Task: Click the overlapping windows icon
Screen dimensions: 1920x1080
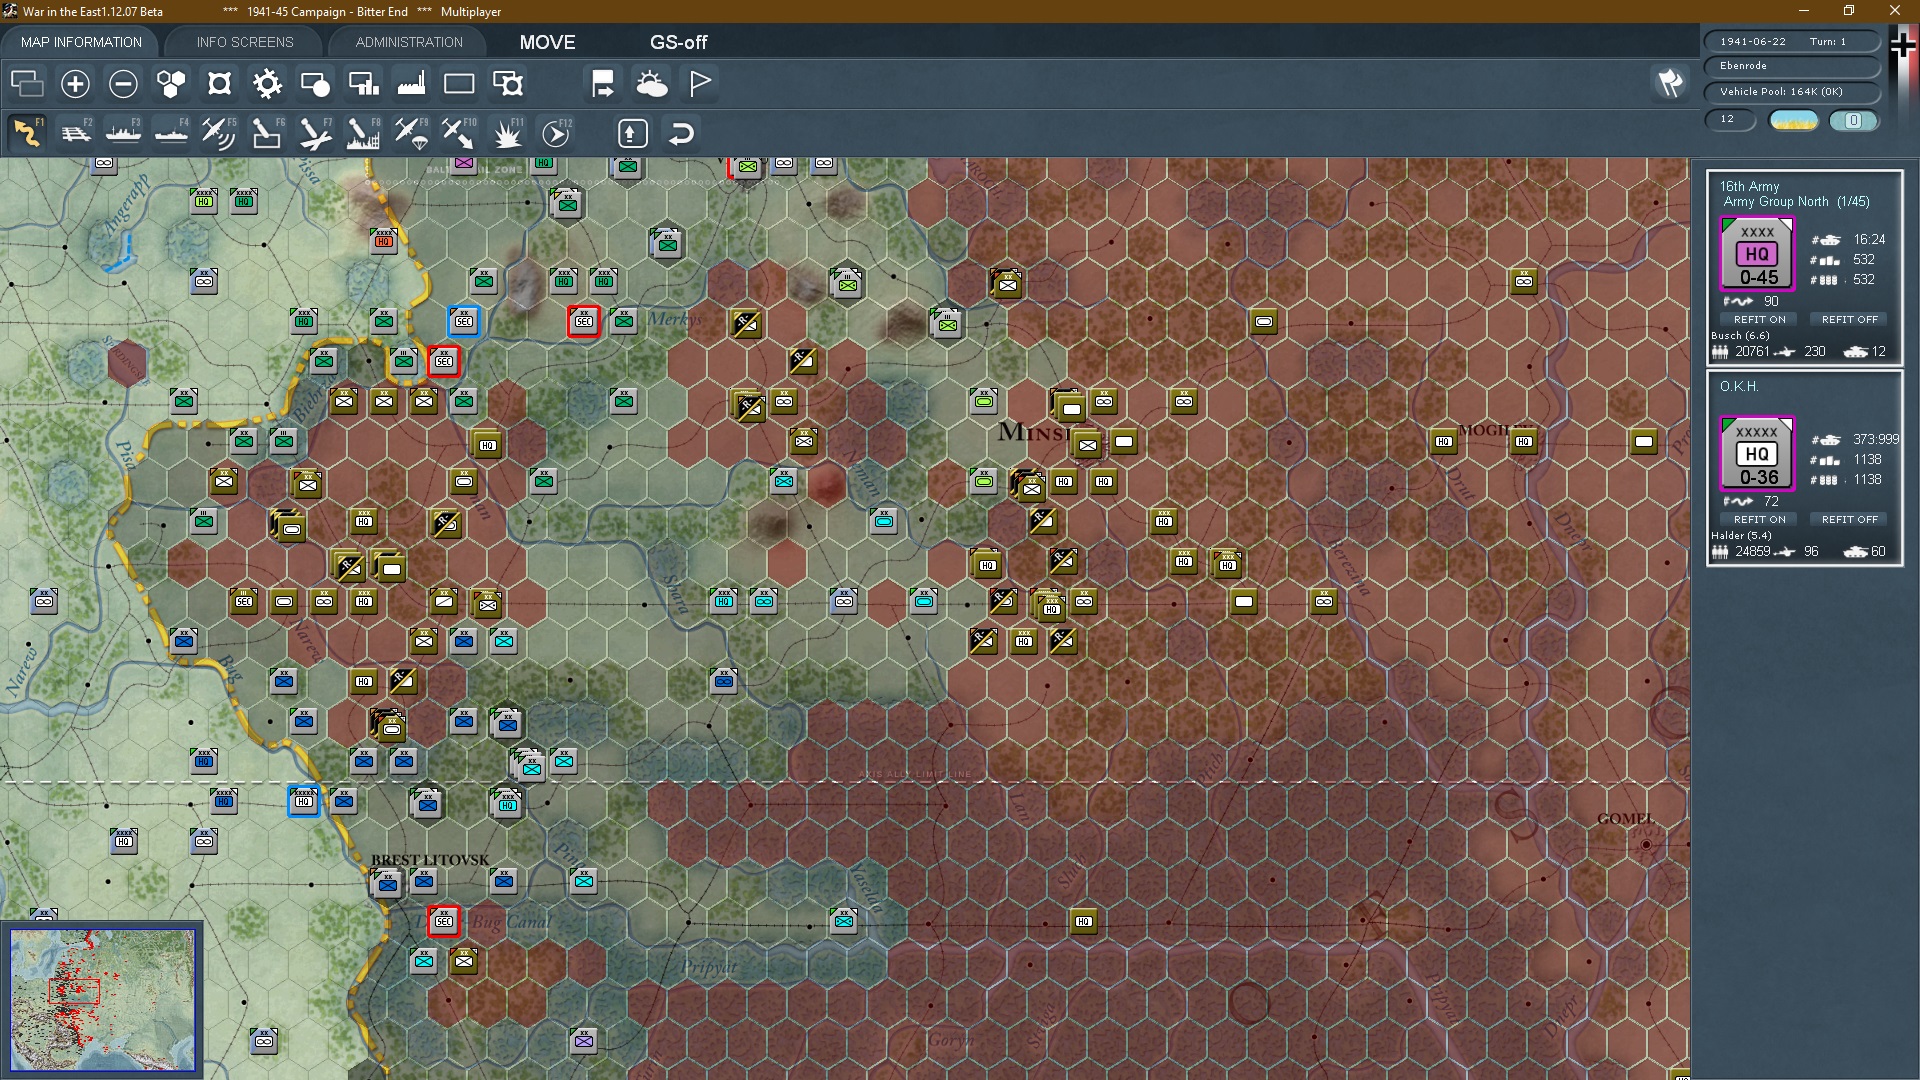Action: (x=27, y=83)
